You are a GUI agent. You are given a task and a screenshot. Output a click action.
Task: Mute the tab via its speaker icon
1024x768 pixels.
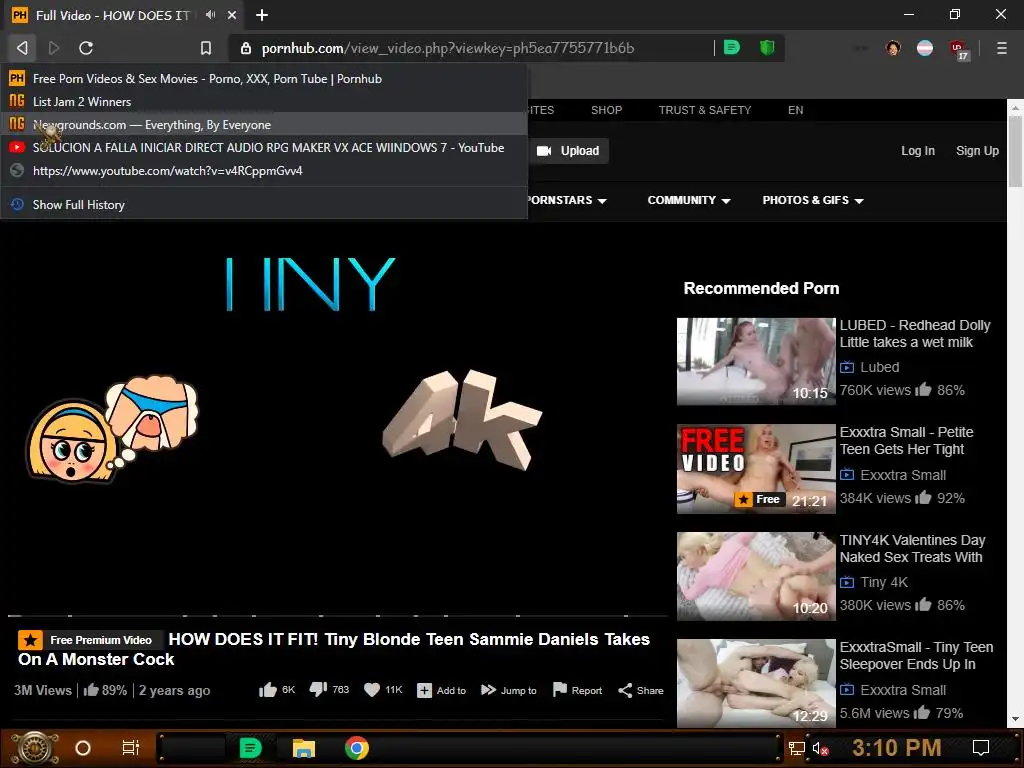coord(210,14)
